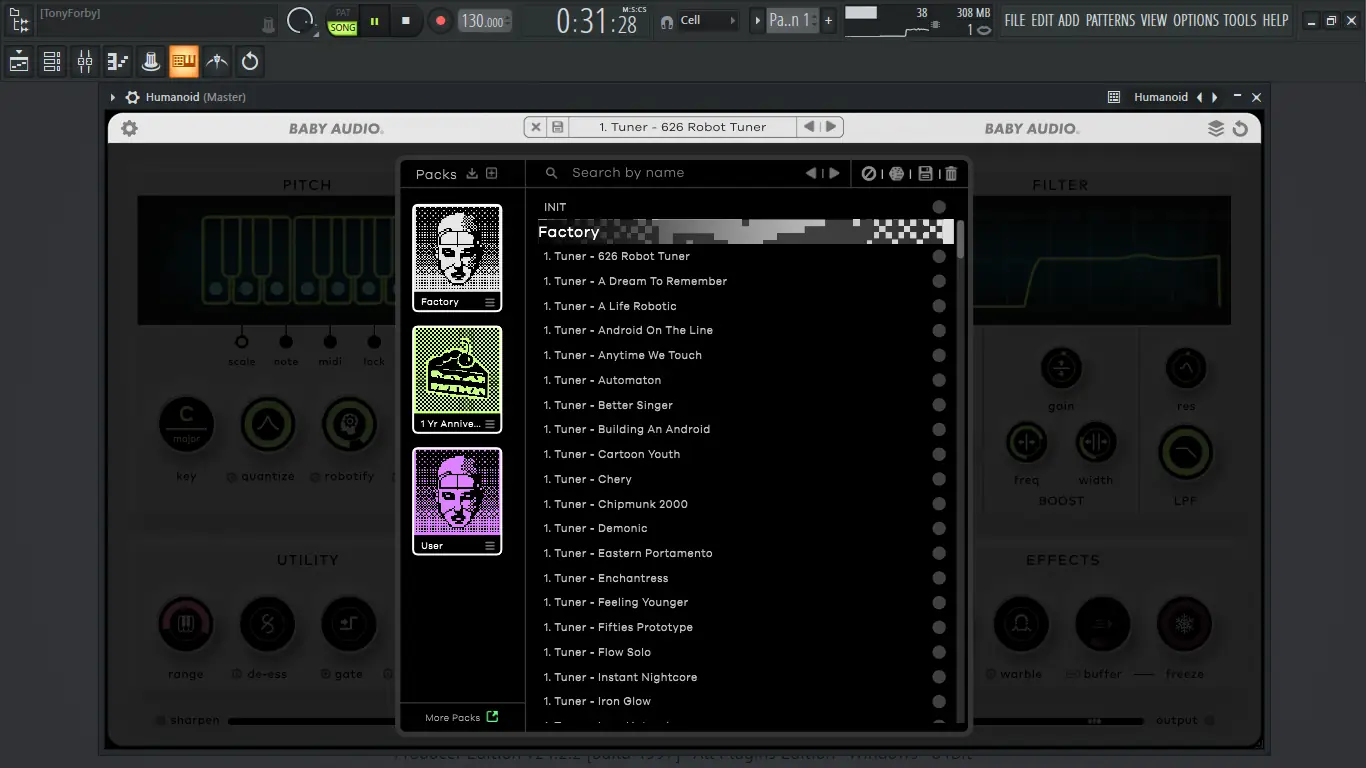Click the save preset icon beside trash
This screenshot has height=768, width=1366.
925,173
